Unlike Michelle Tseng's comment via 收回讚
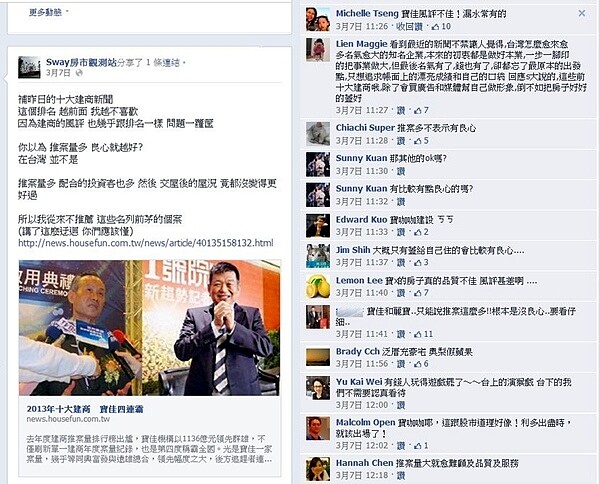The image size is (600, 484). (409, 26)
